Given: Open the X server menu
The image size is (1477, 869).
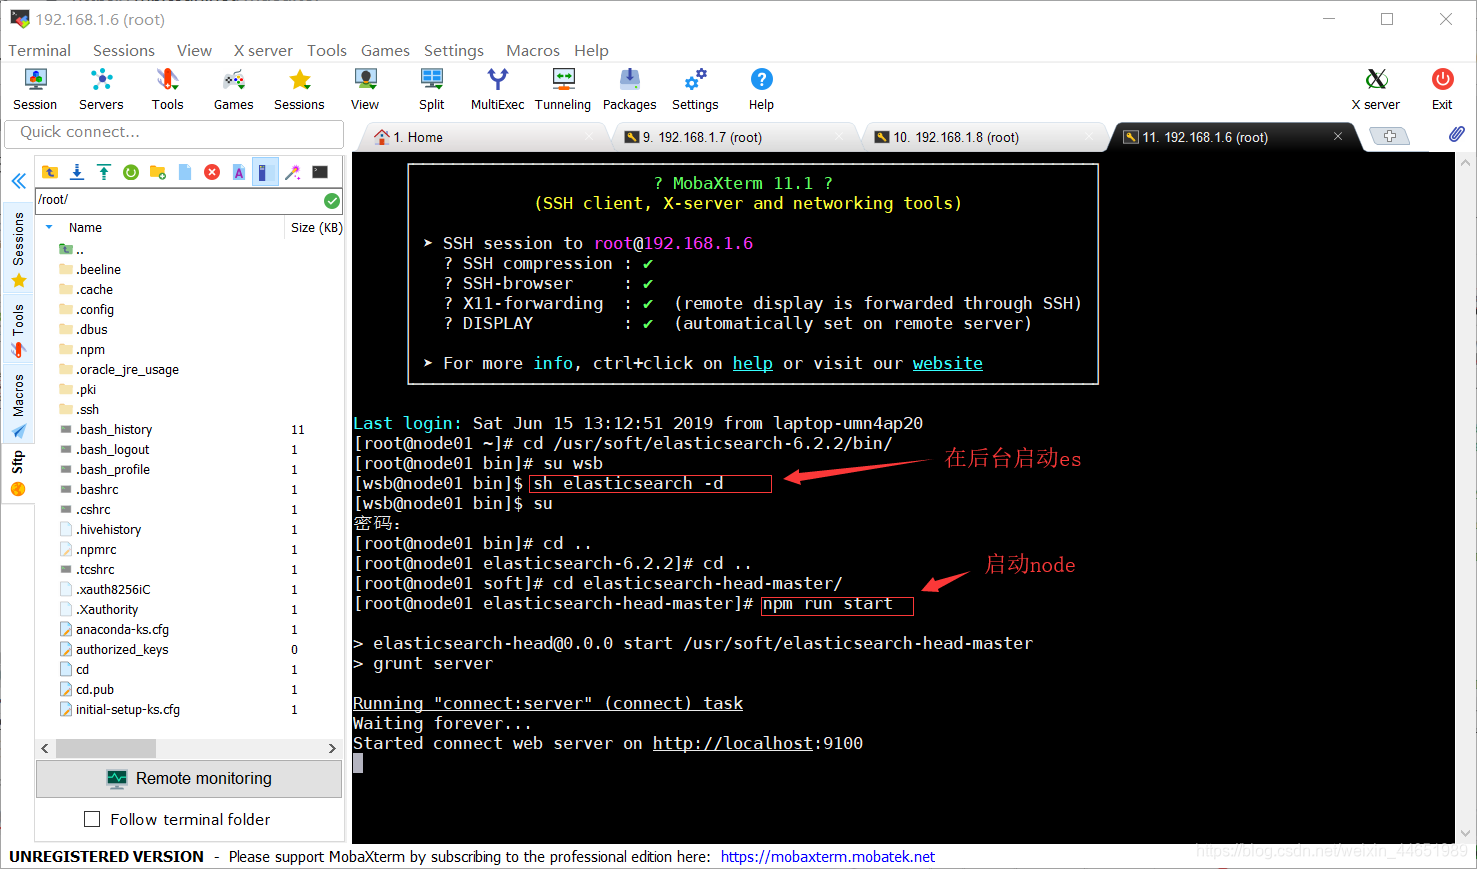Looking at the screenshot, I should click(263, 50).
